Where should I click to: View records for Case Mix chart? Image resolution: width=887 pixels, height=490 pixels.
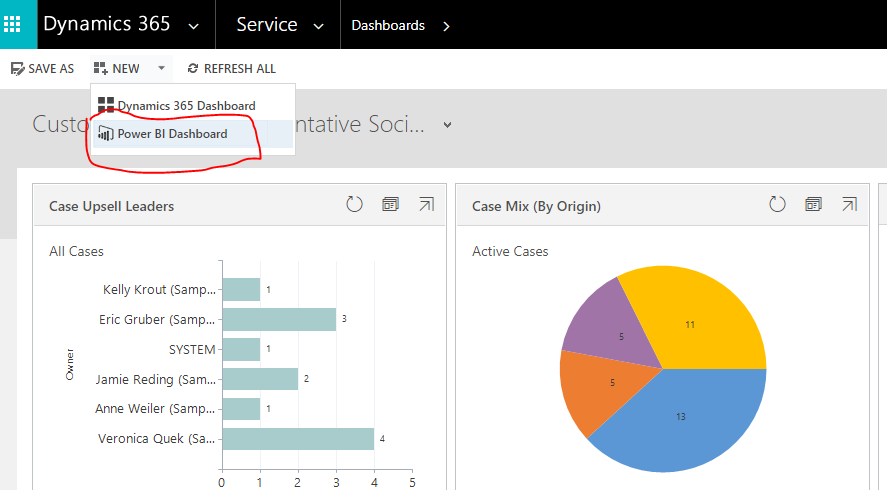(x=813, y=204)
